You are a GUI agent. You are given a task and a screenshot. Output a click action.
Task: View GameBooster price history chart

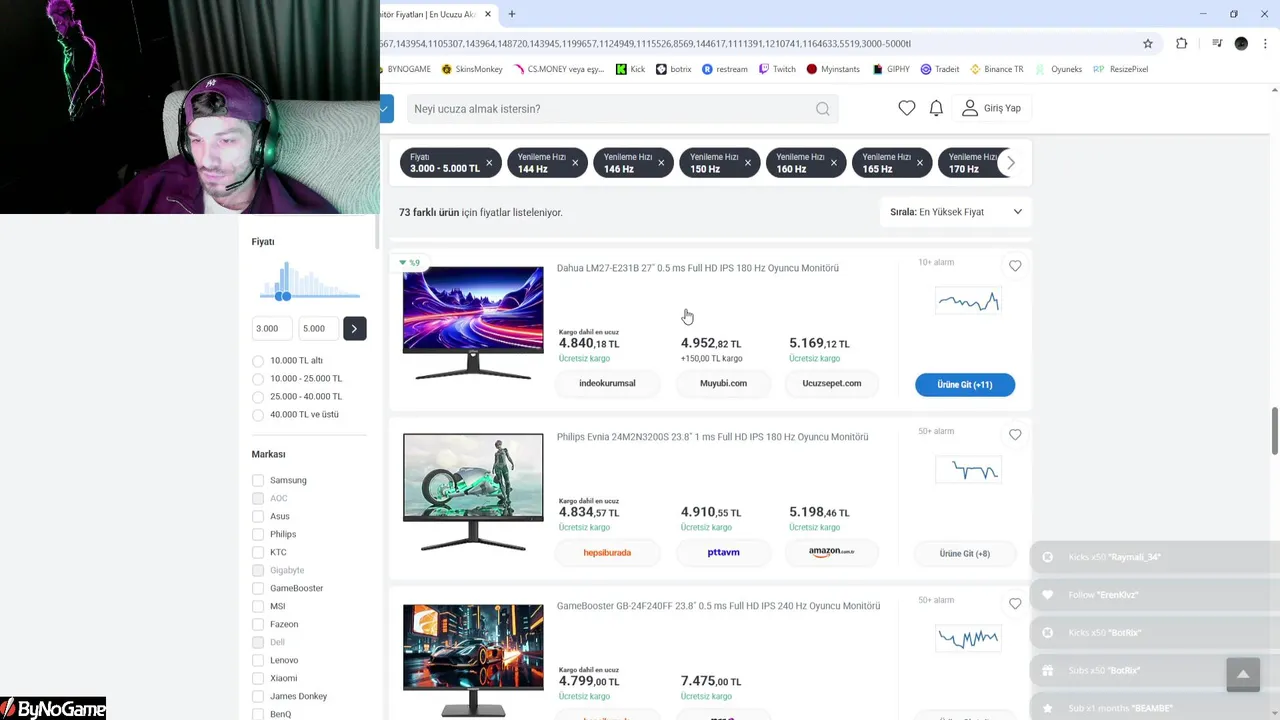tap(967, 637)
